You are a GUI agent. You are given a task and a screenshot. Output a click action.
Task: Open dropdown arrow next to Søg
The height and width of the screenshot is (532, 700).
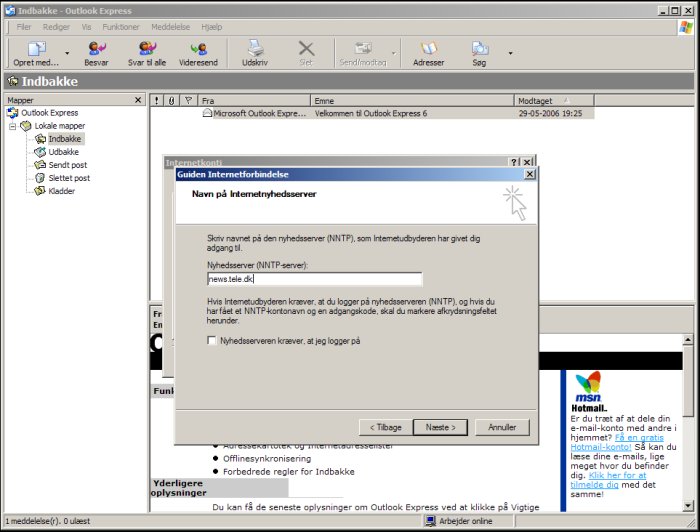[x=510, y=53]
